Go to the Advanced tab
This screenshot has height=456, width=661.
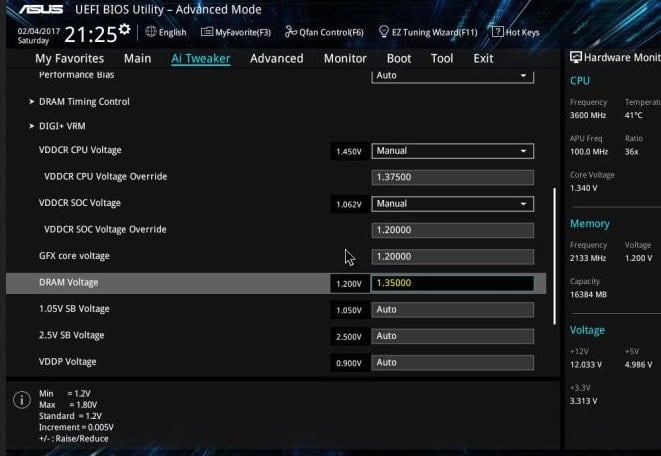pyautogui.click(x=277, y=59)
